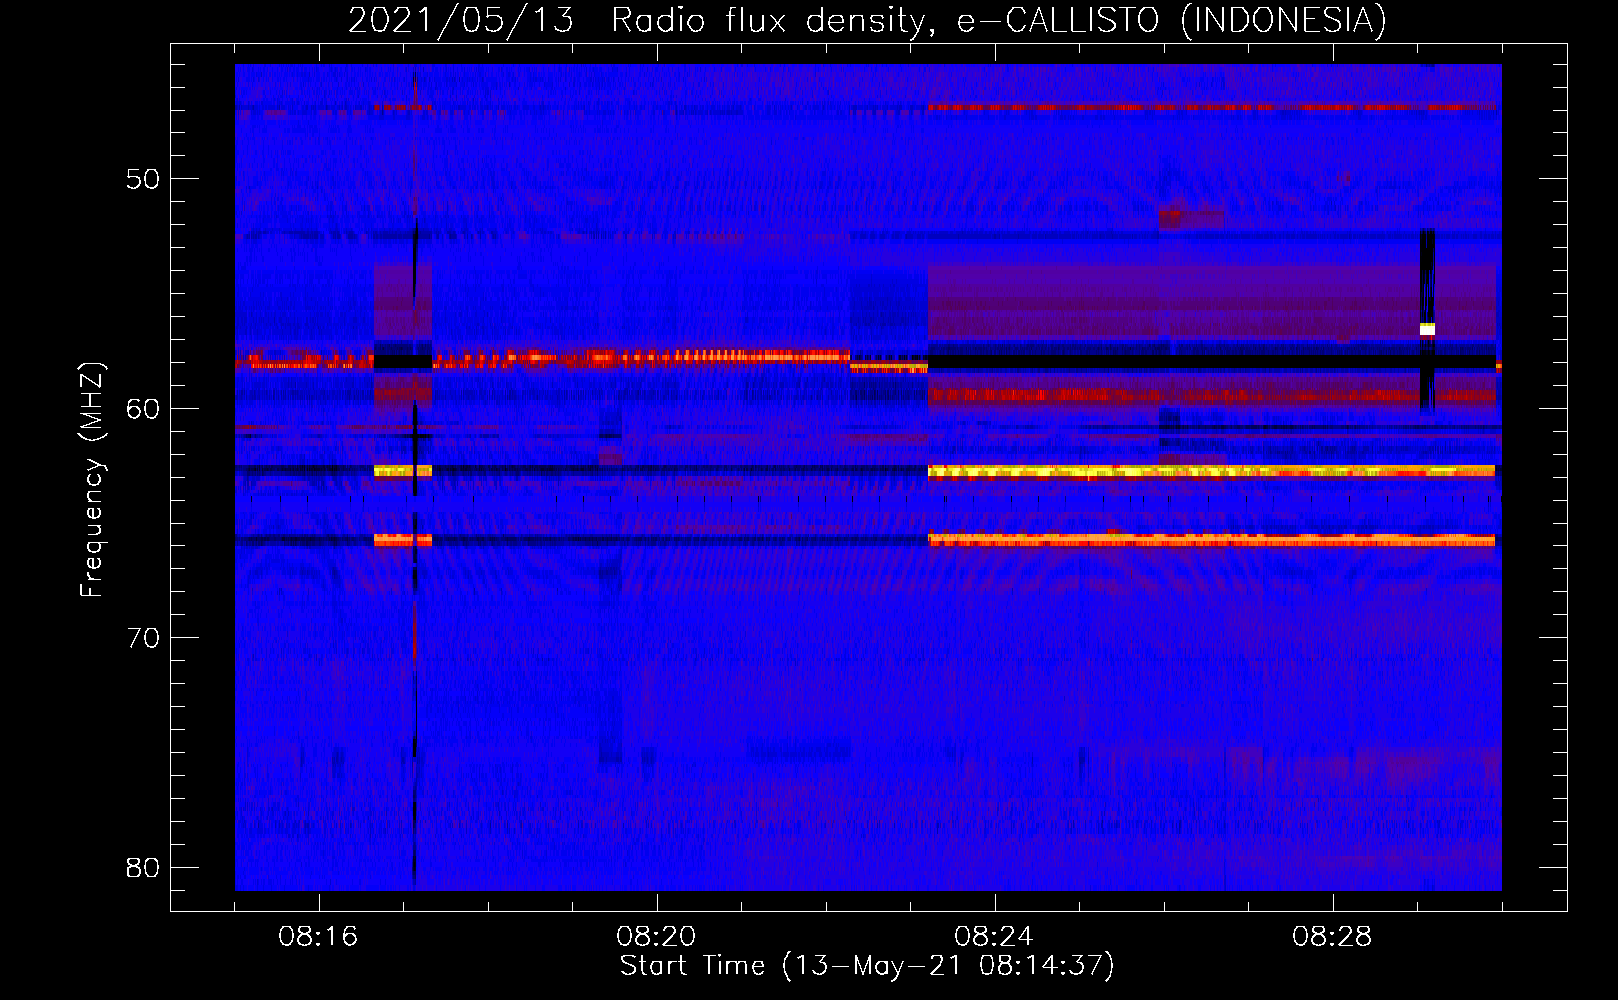Click the white-hot spot near 08:29
This screenshot has height=1000, width=1618.
pyautogui.click(x=1427, y=329)
